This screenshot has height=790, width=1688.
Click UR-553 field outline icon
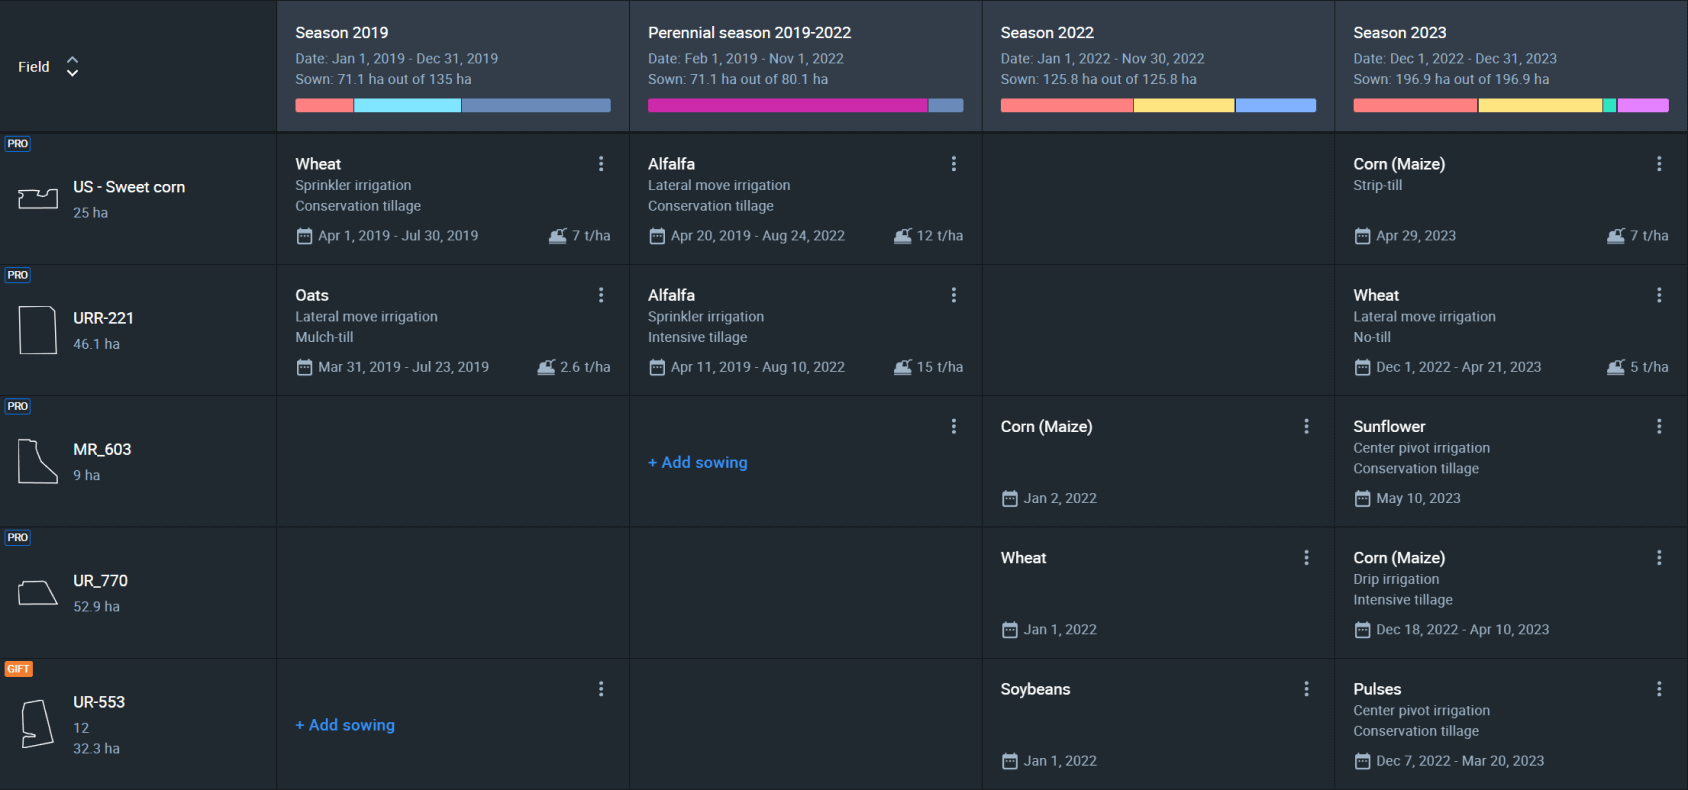pyautogui.click(x=37, y=724)
